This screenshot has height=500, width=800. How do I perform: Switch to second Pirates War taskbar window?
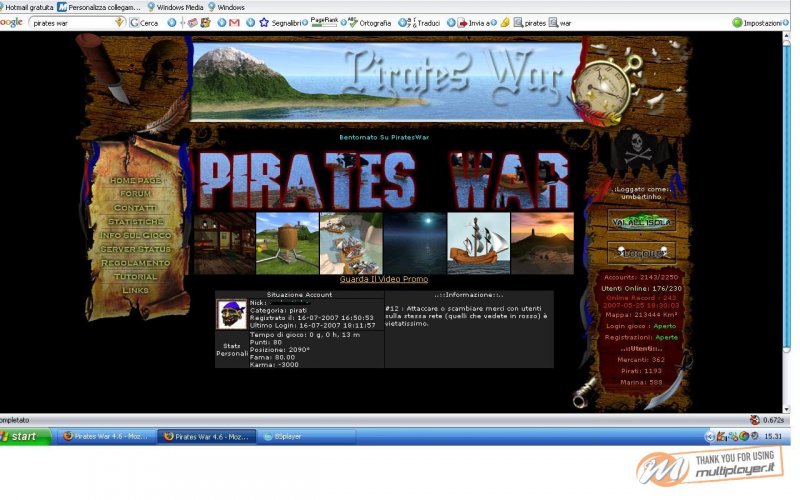pyautogui.click(x=207, y=436)
